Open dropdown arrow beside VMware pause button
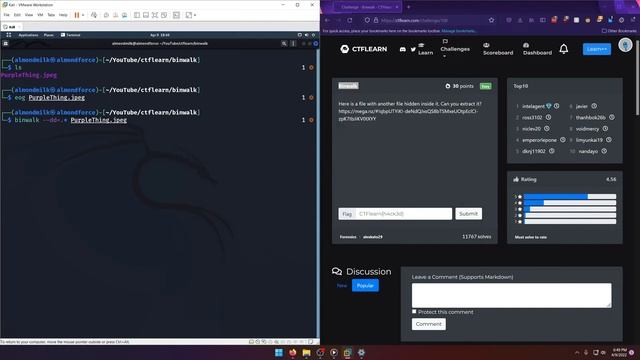 click(x=83, y=15)
